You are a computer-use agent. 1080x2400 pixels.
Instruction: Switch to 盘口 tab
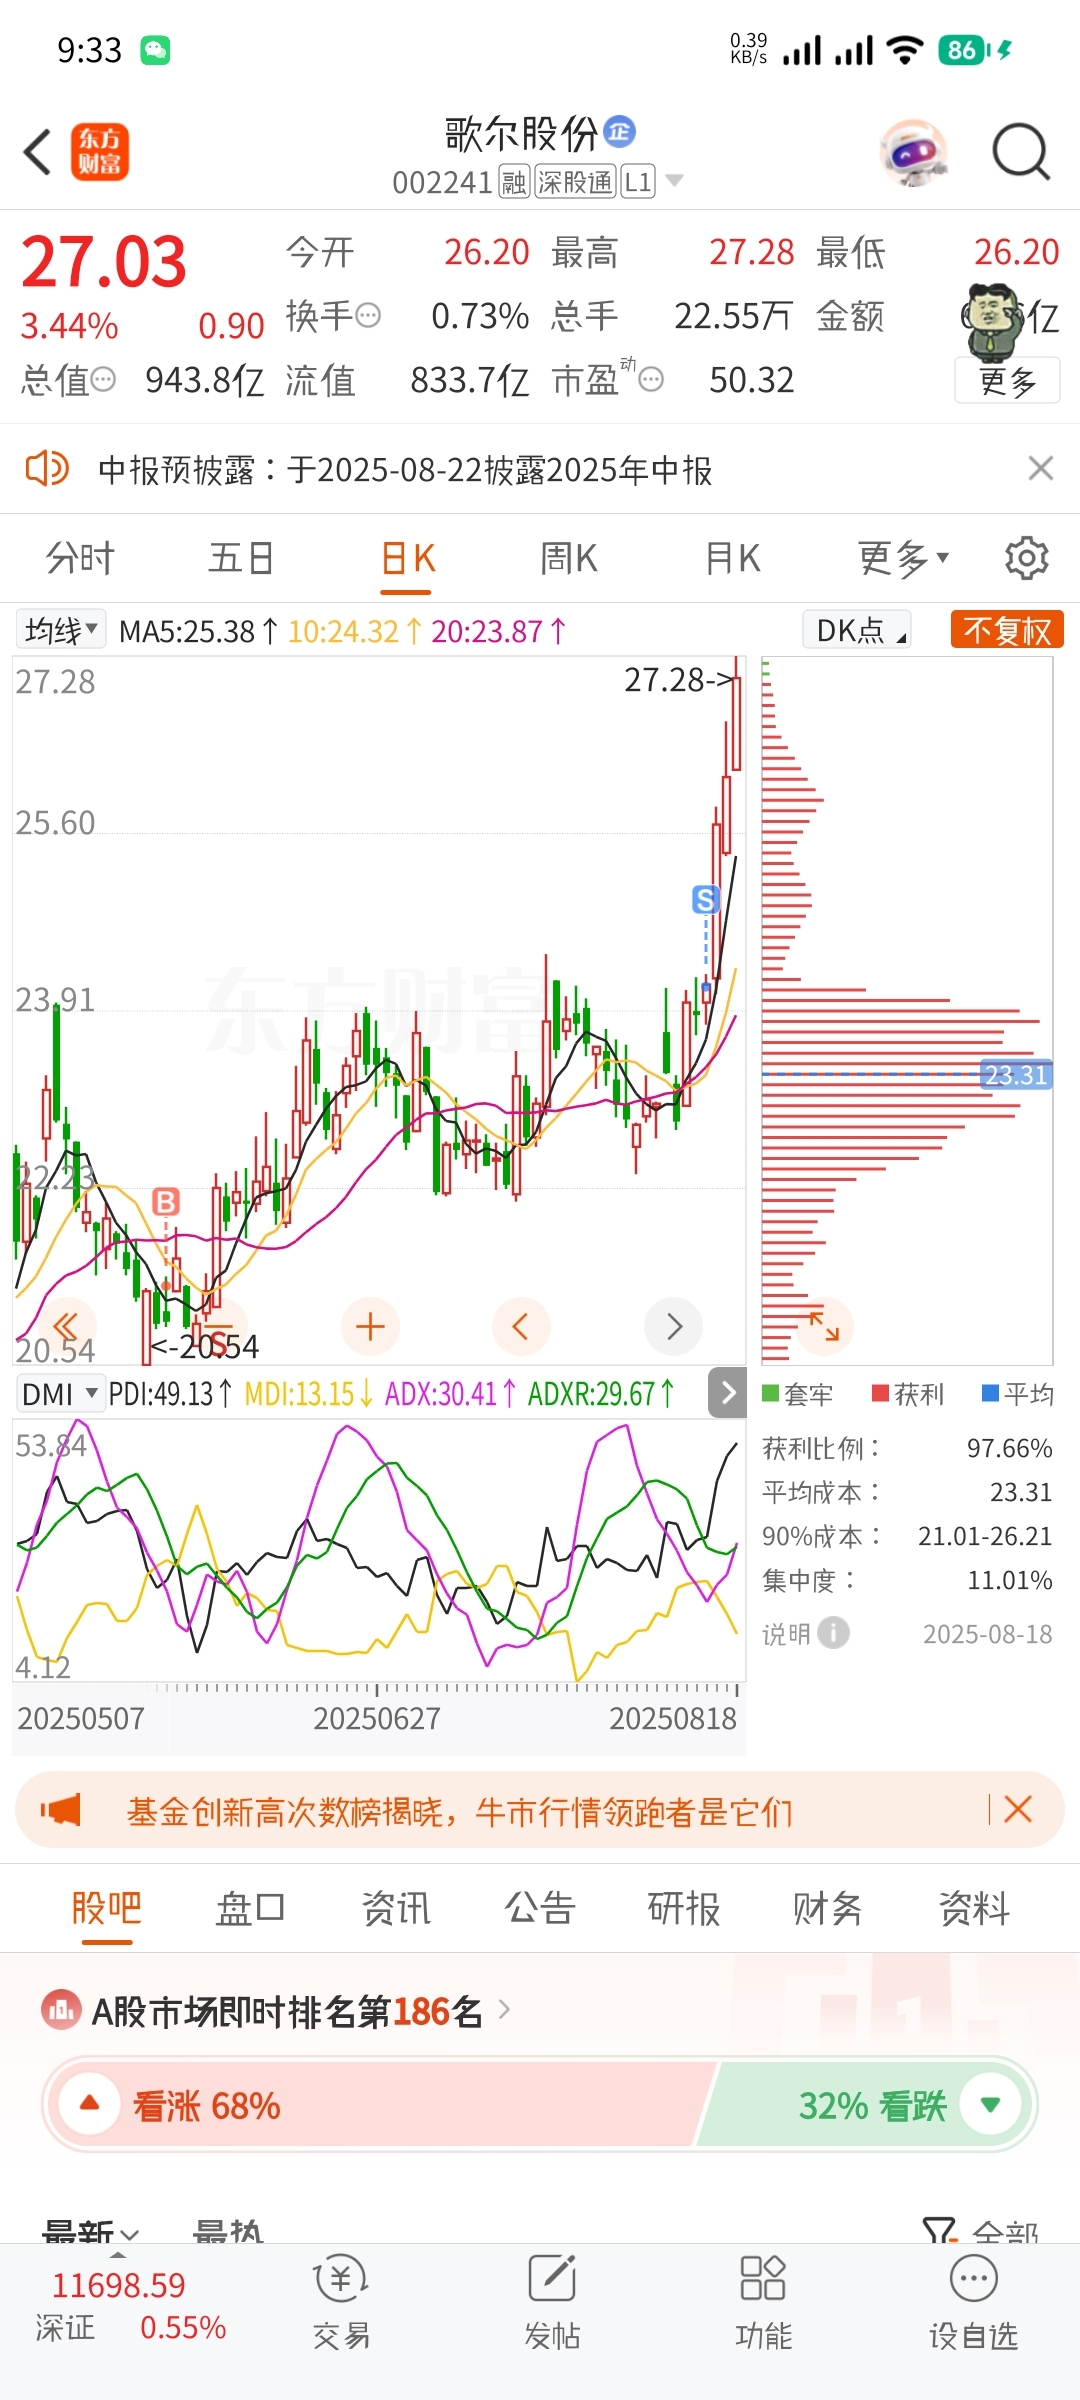pyautogui.click(x=250, y=1908)
